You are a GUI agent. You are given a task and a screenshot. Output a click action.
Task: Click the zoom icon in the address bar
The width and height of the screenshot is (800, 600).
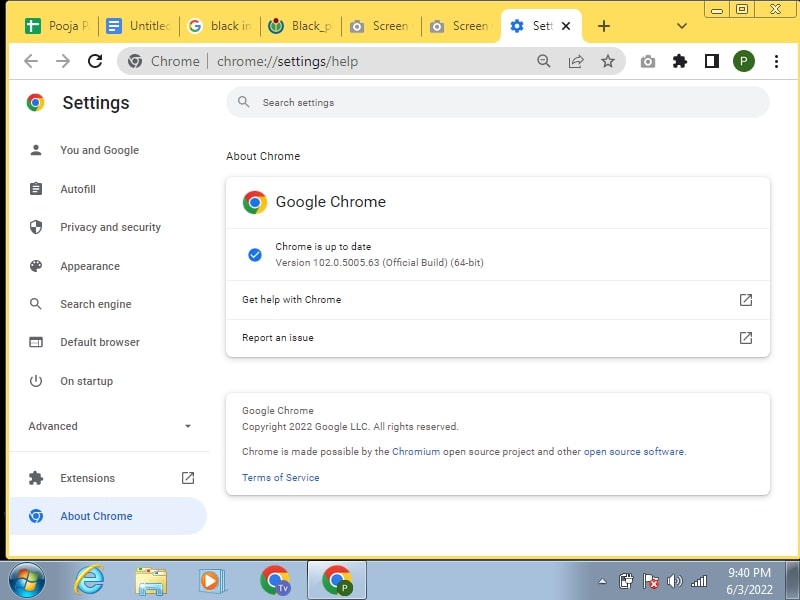tap(543, 61)
